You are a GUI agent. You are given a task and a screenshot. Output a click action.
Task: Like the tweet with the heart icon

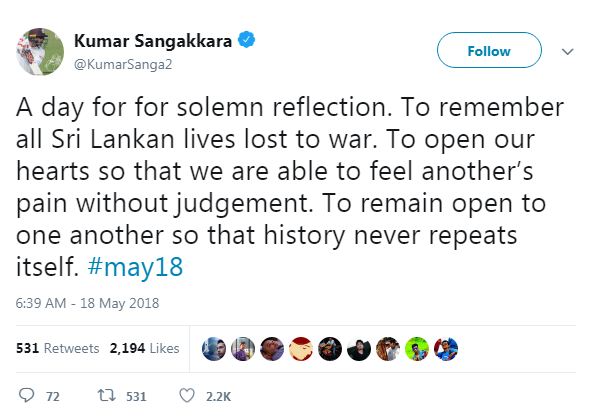(x=187, y=395)
